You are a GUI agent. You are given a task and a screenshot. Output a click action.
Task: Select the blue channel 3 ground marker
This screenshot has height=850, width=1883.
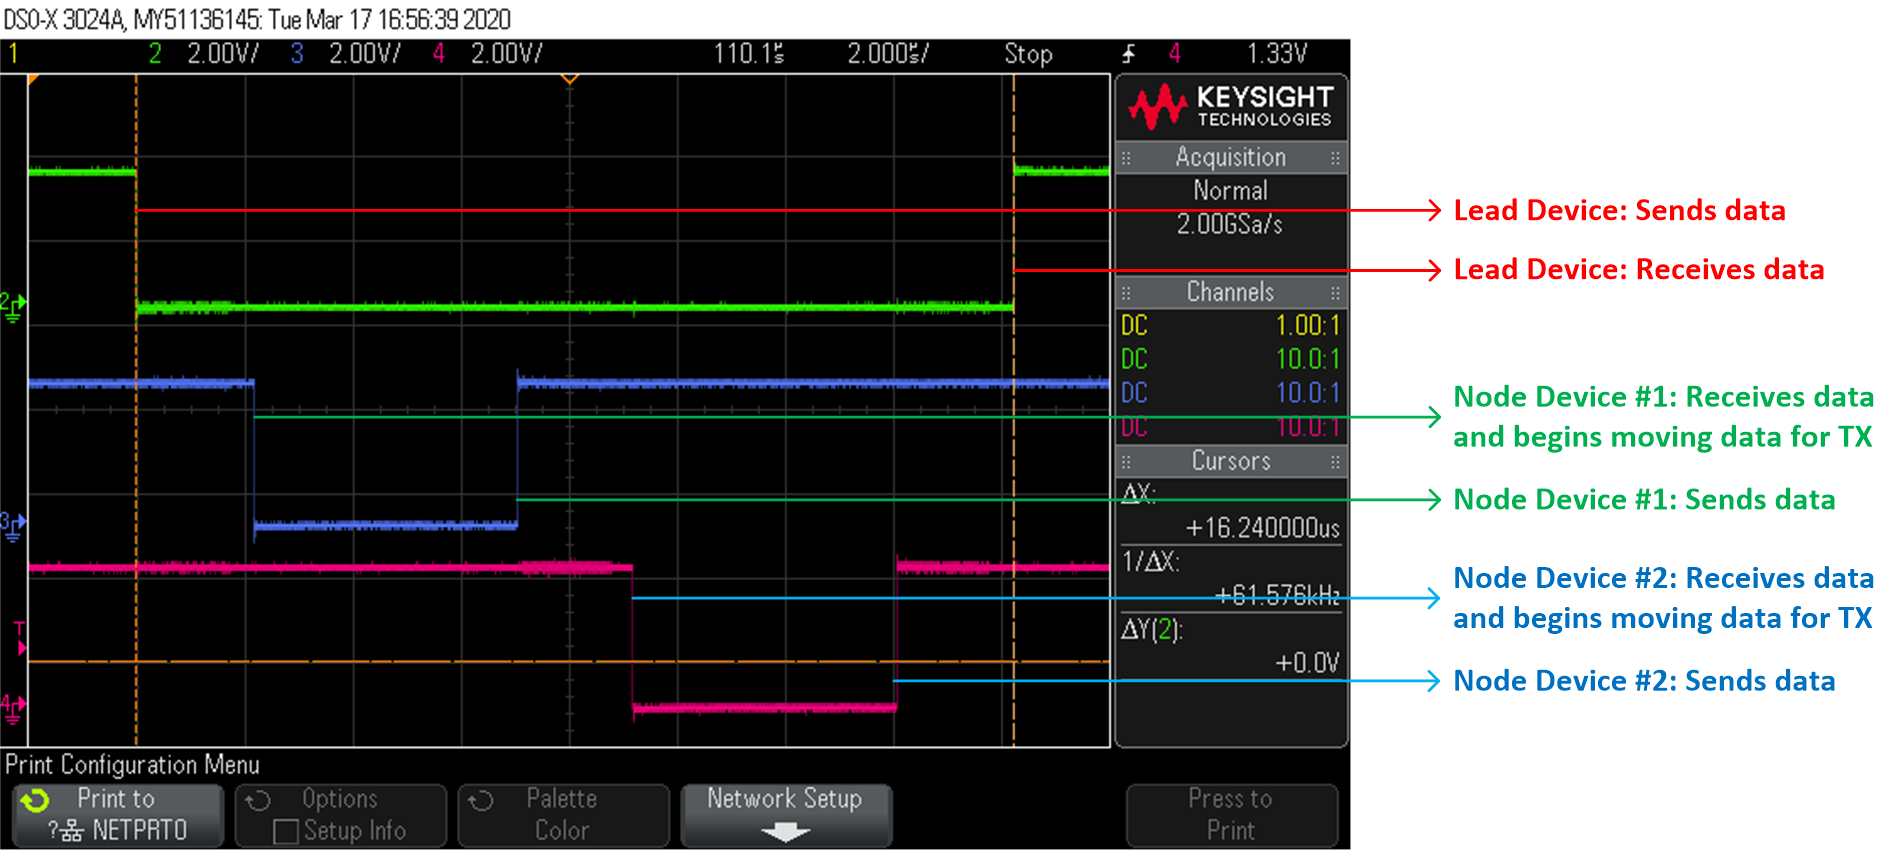(x=12, y=525)
